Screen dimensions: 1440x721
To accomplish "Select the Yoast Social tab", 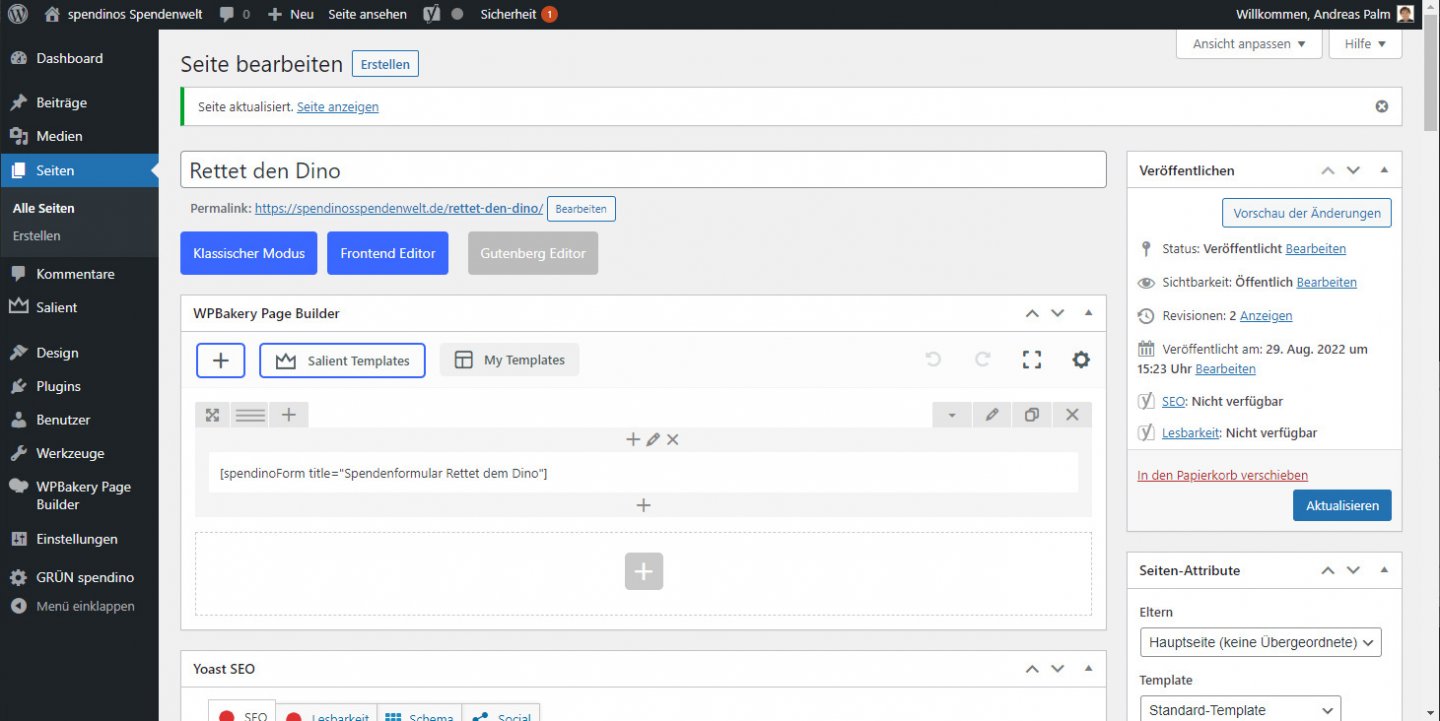I will click(x=501, y=713).
